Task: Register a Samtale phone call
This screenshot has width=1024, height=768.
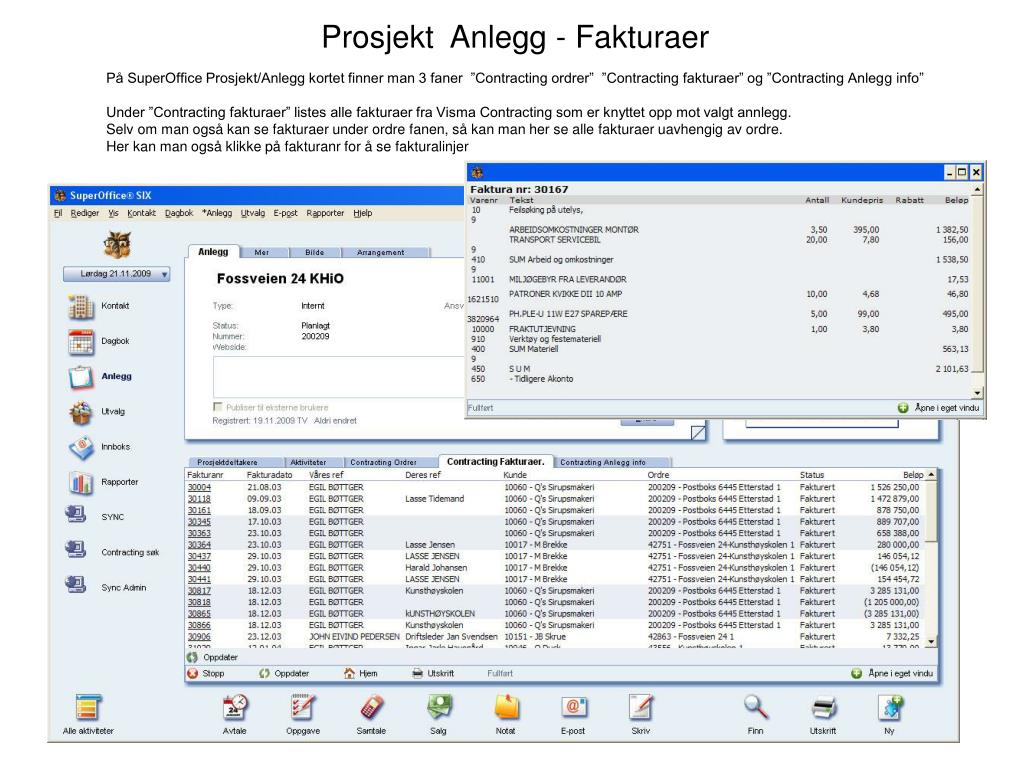Action: coord(371,708)
